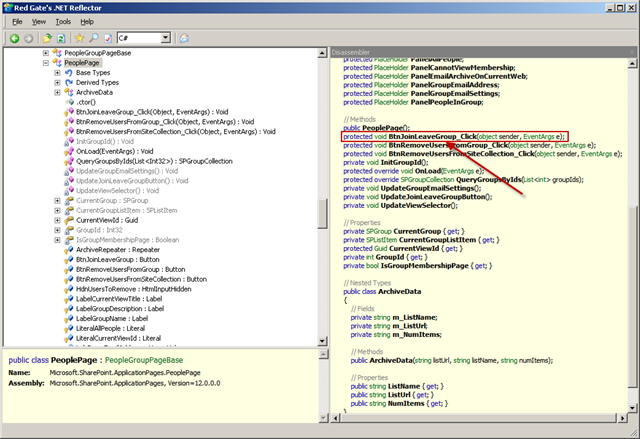This screenshot has width=640, height=439.
Task: Click the tree pane vertical scrollbar thumb
Action: (322, 213)
